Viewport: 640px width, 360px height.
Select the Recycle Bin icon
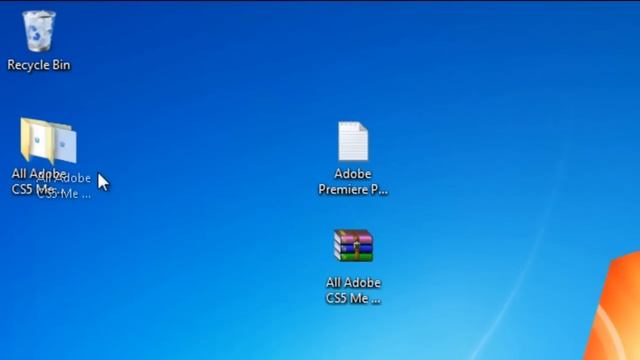click(x=39, y=31)
